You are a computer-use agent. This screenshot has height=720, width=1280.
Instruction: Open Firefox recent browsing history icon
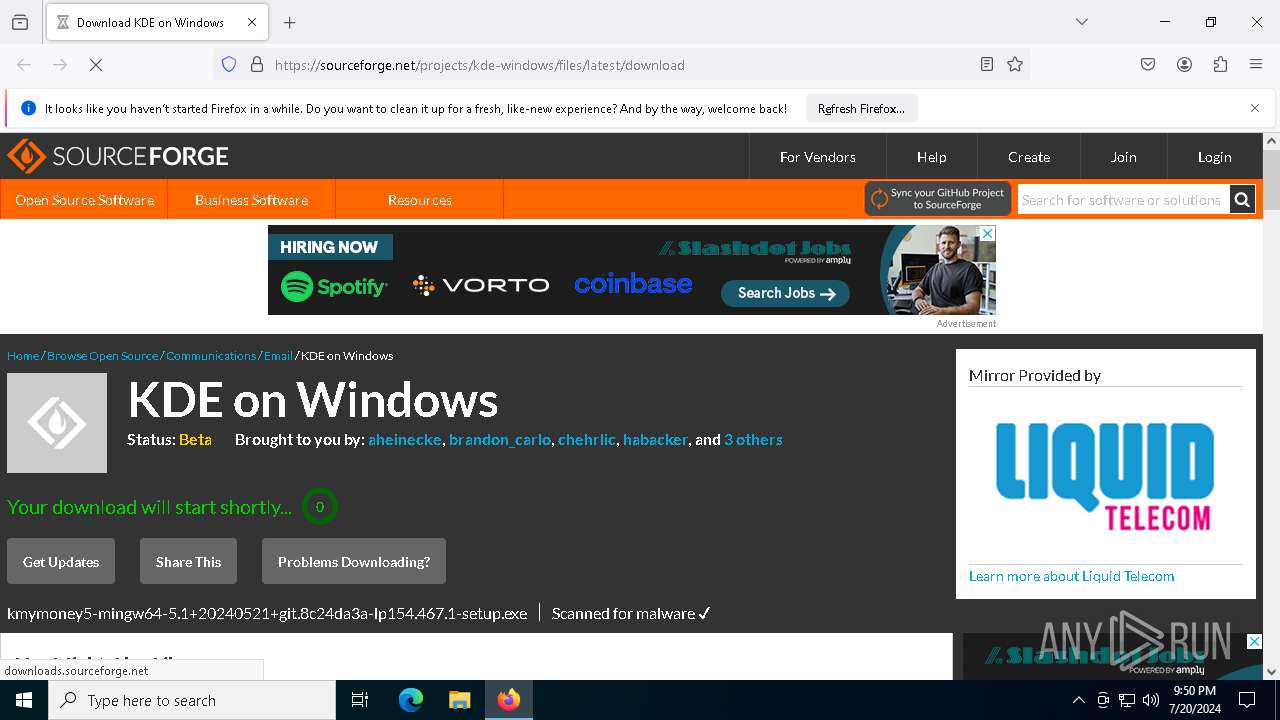point(20,22)
